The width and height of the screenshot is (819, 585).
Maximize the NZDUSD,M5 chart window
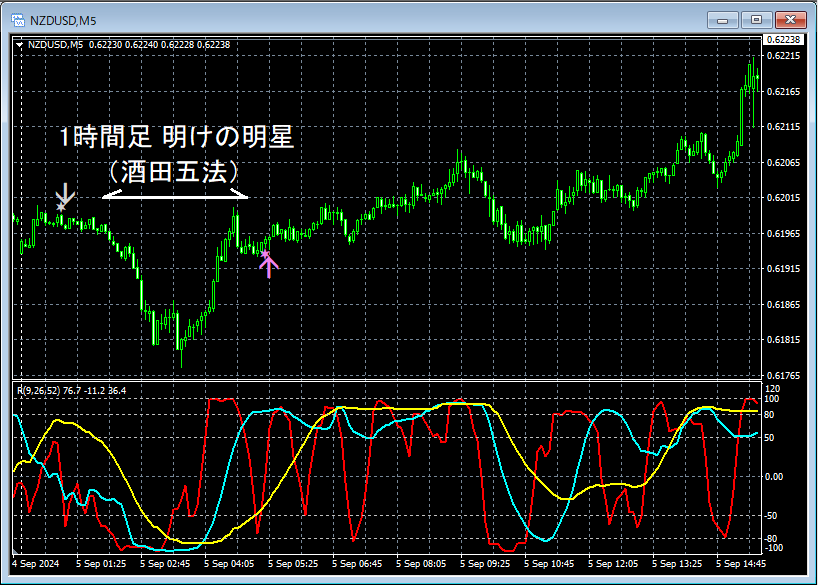[756, 20]
